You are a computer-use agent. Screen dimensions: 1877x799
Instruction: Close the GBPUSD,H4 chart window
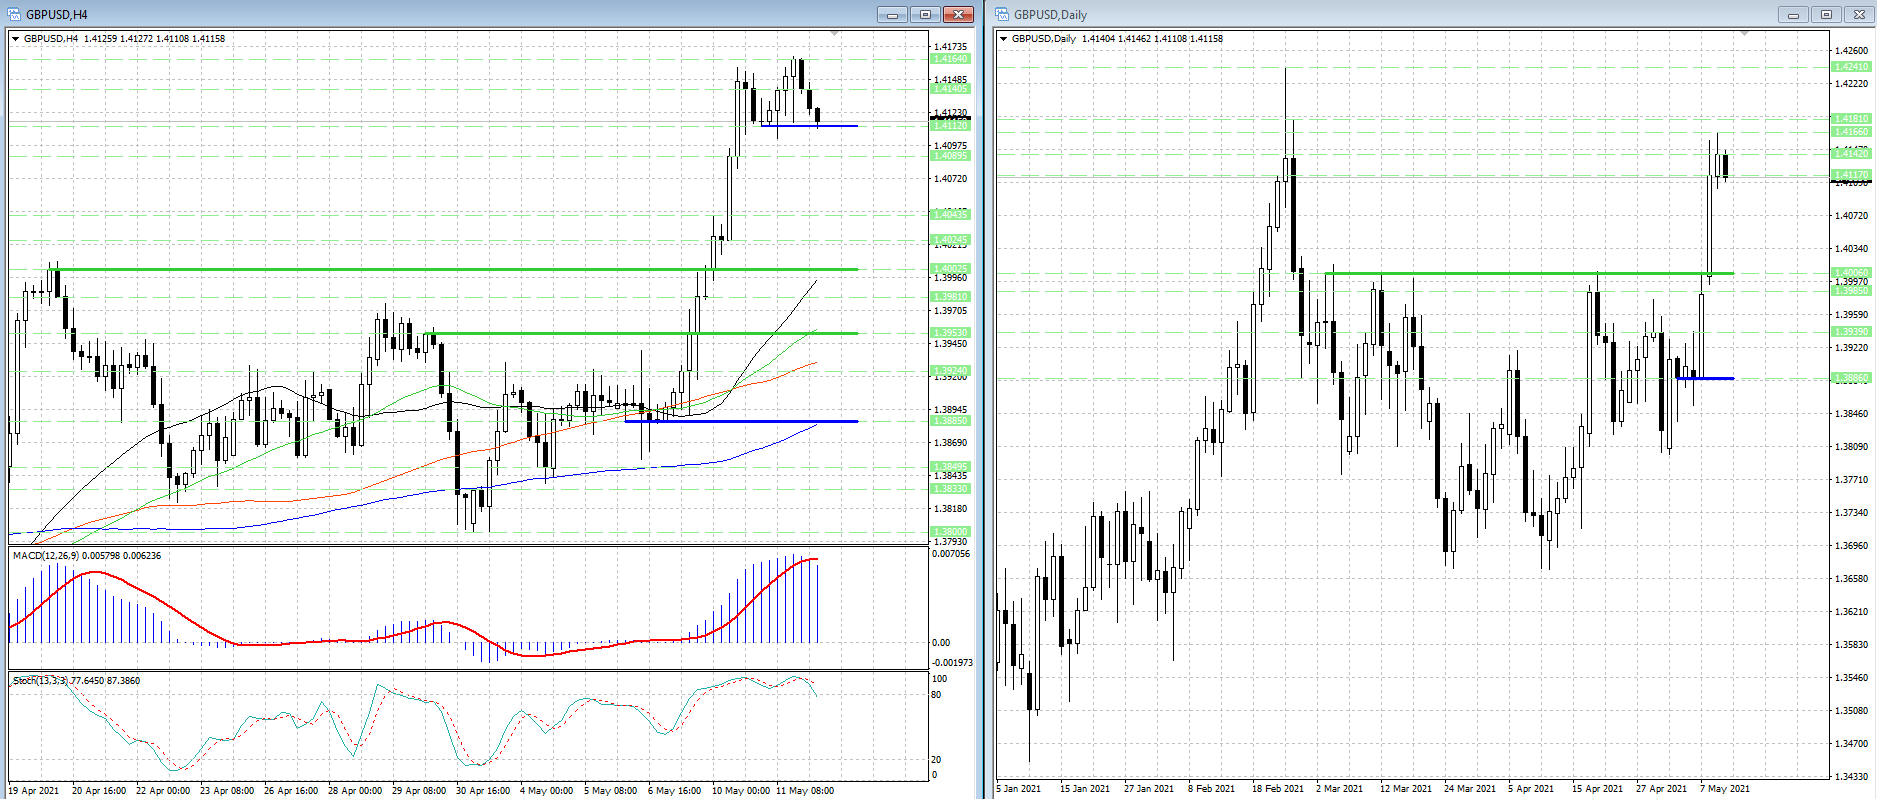(958, 14)
